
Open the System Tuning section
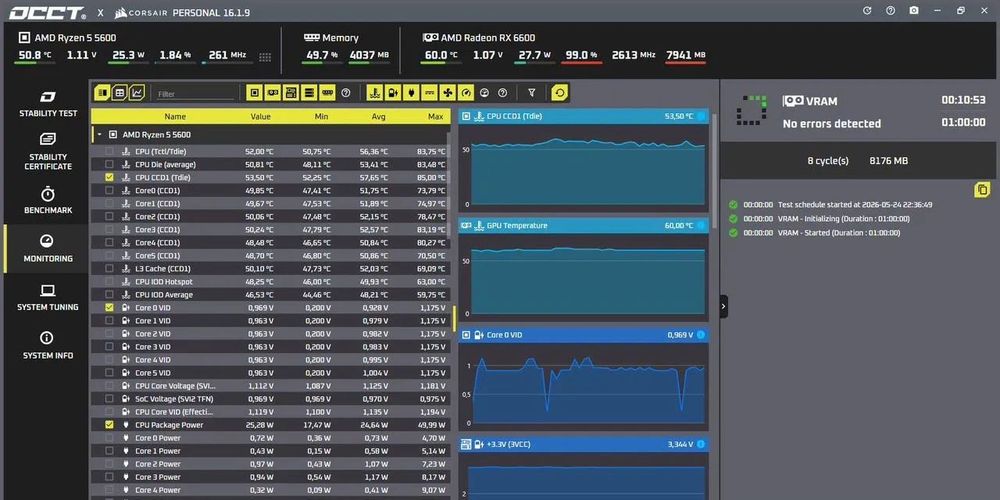point(48,298)
